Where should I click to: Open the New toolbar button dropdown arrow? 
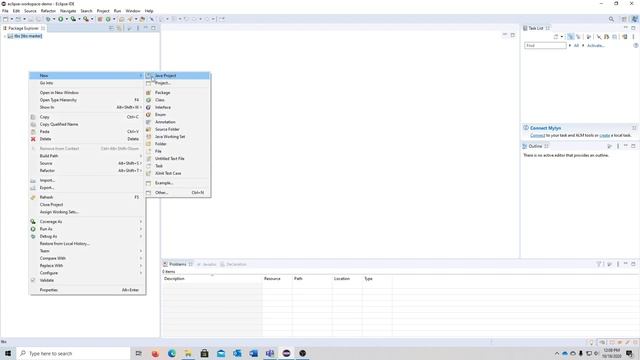tap(11, 19)
